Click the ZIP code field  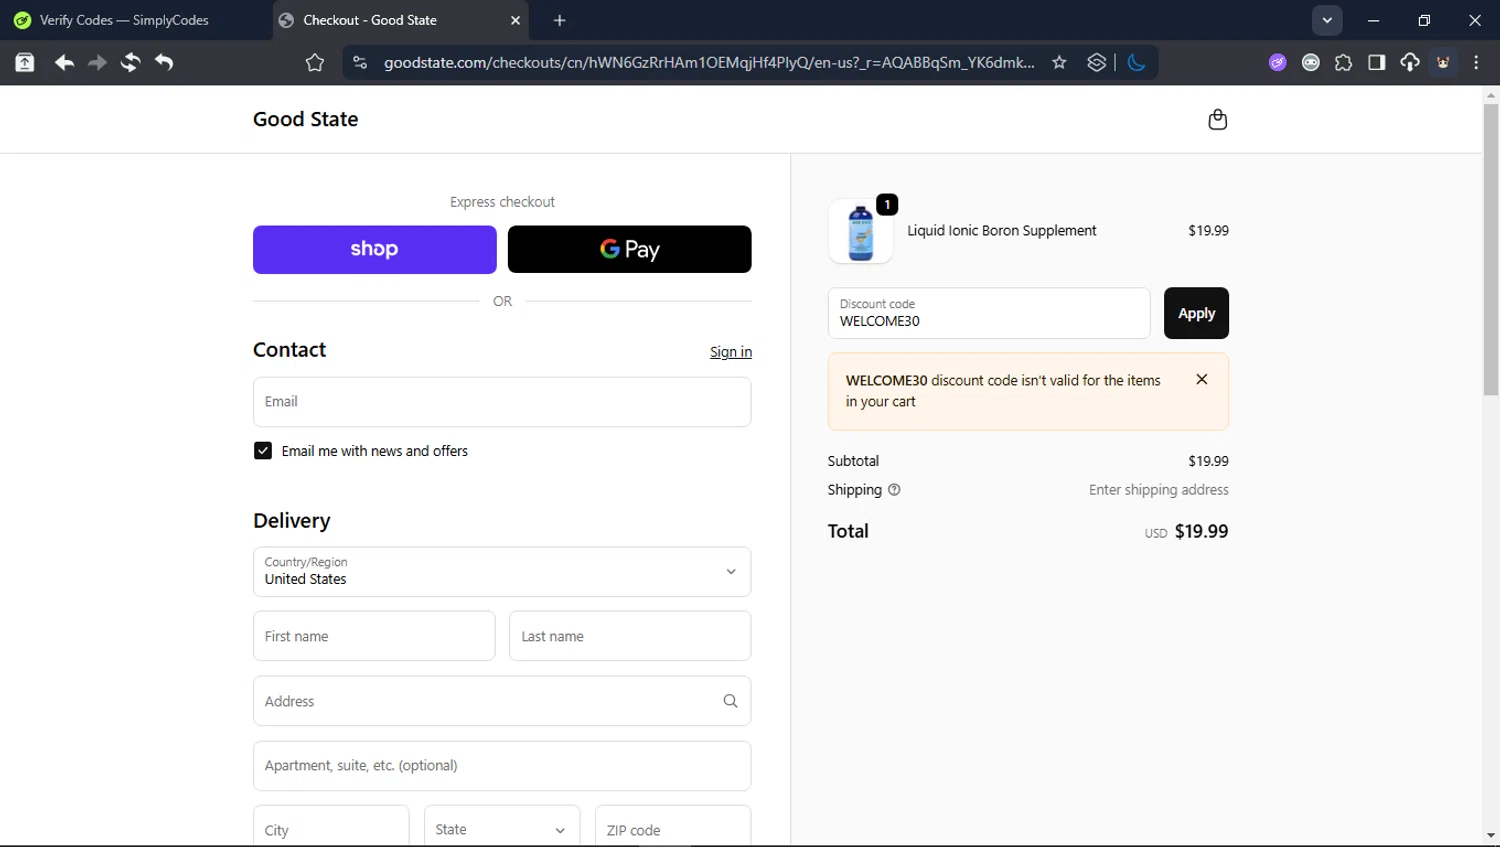(673, 830)
